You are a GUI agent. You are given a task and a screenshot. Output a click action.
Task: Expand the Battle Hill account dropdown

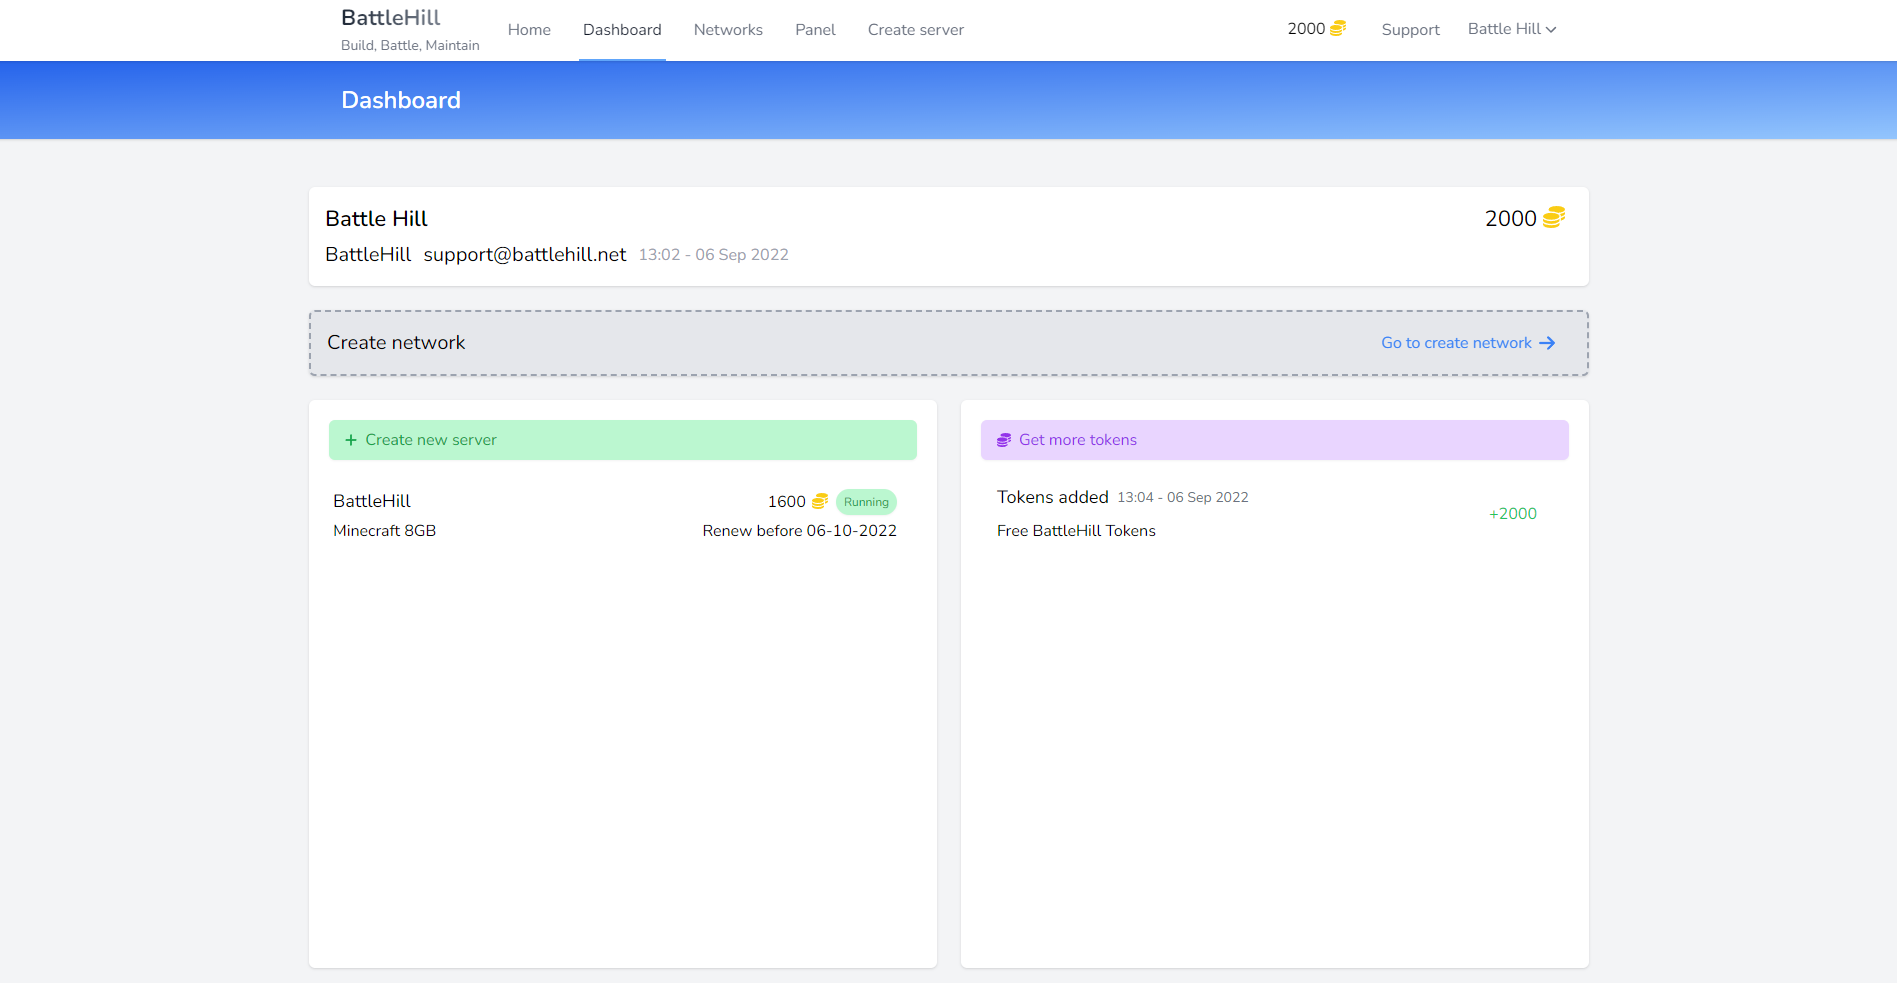pyautogui.click(x=1511, y=29)
